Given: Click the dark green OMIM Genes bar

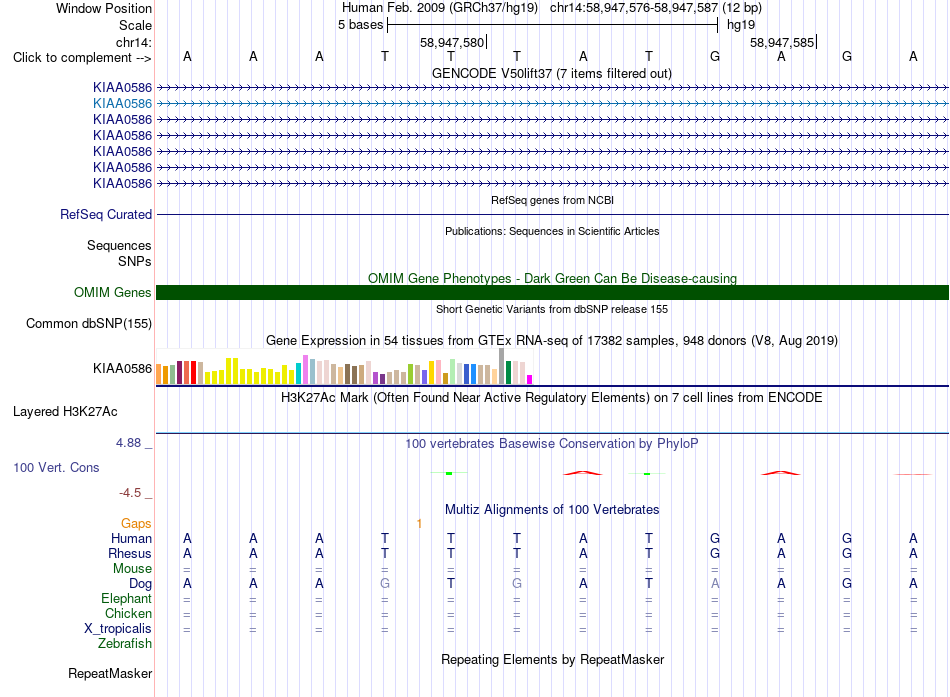Looking at the screenshot, I should [552, 293].
